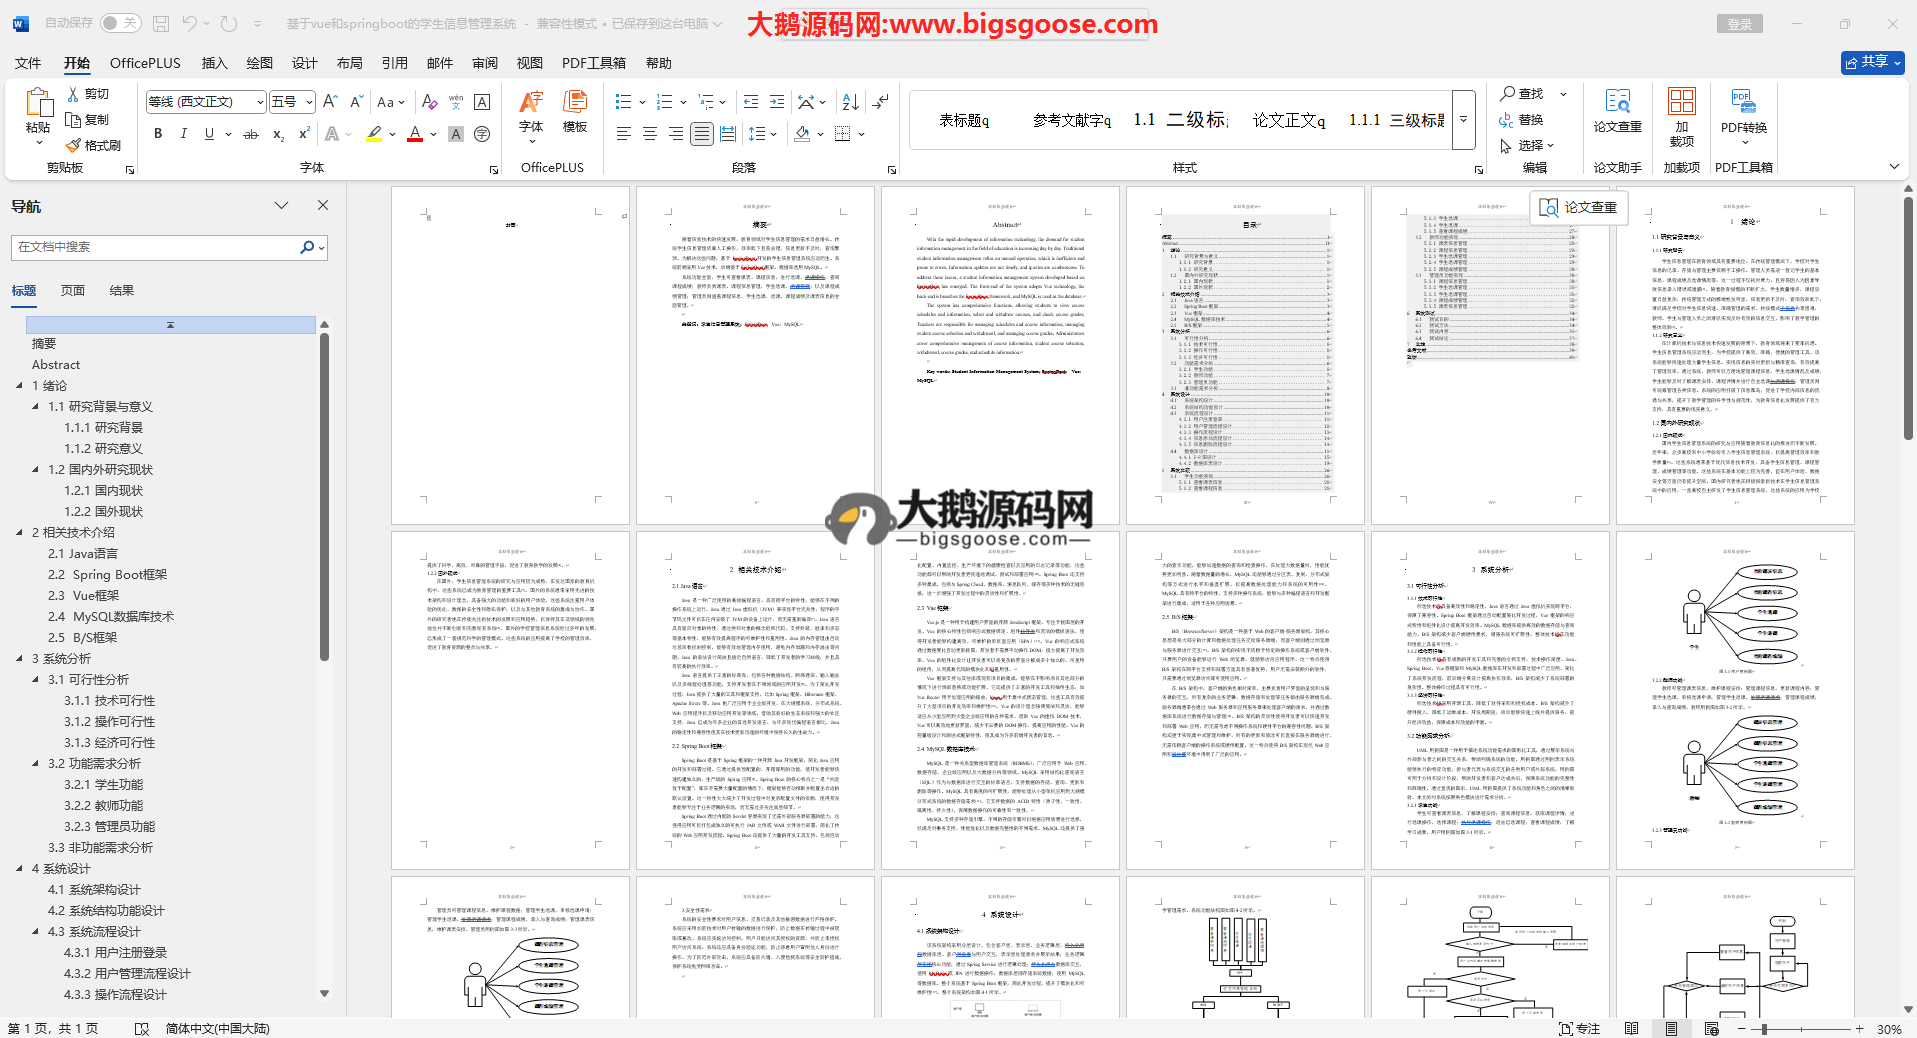Viewport: 1917px width, 1038px height.
Task: Open the font size dropdown (五号)
Action: [309, 102]
